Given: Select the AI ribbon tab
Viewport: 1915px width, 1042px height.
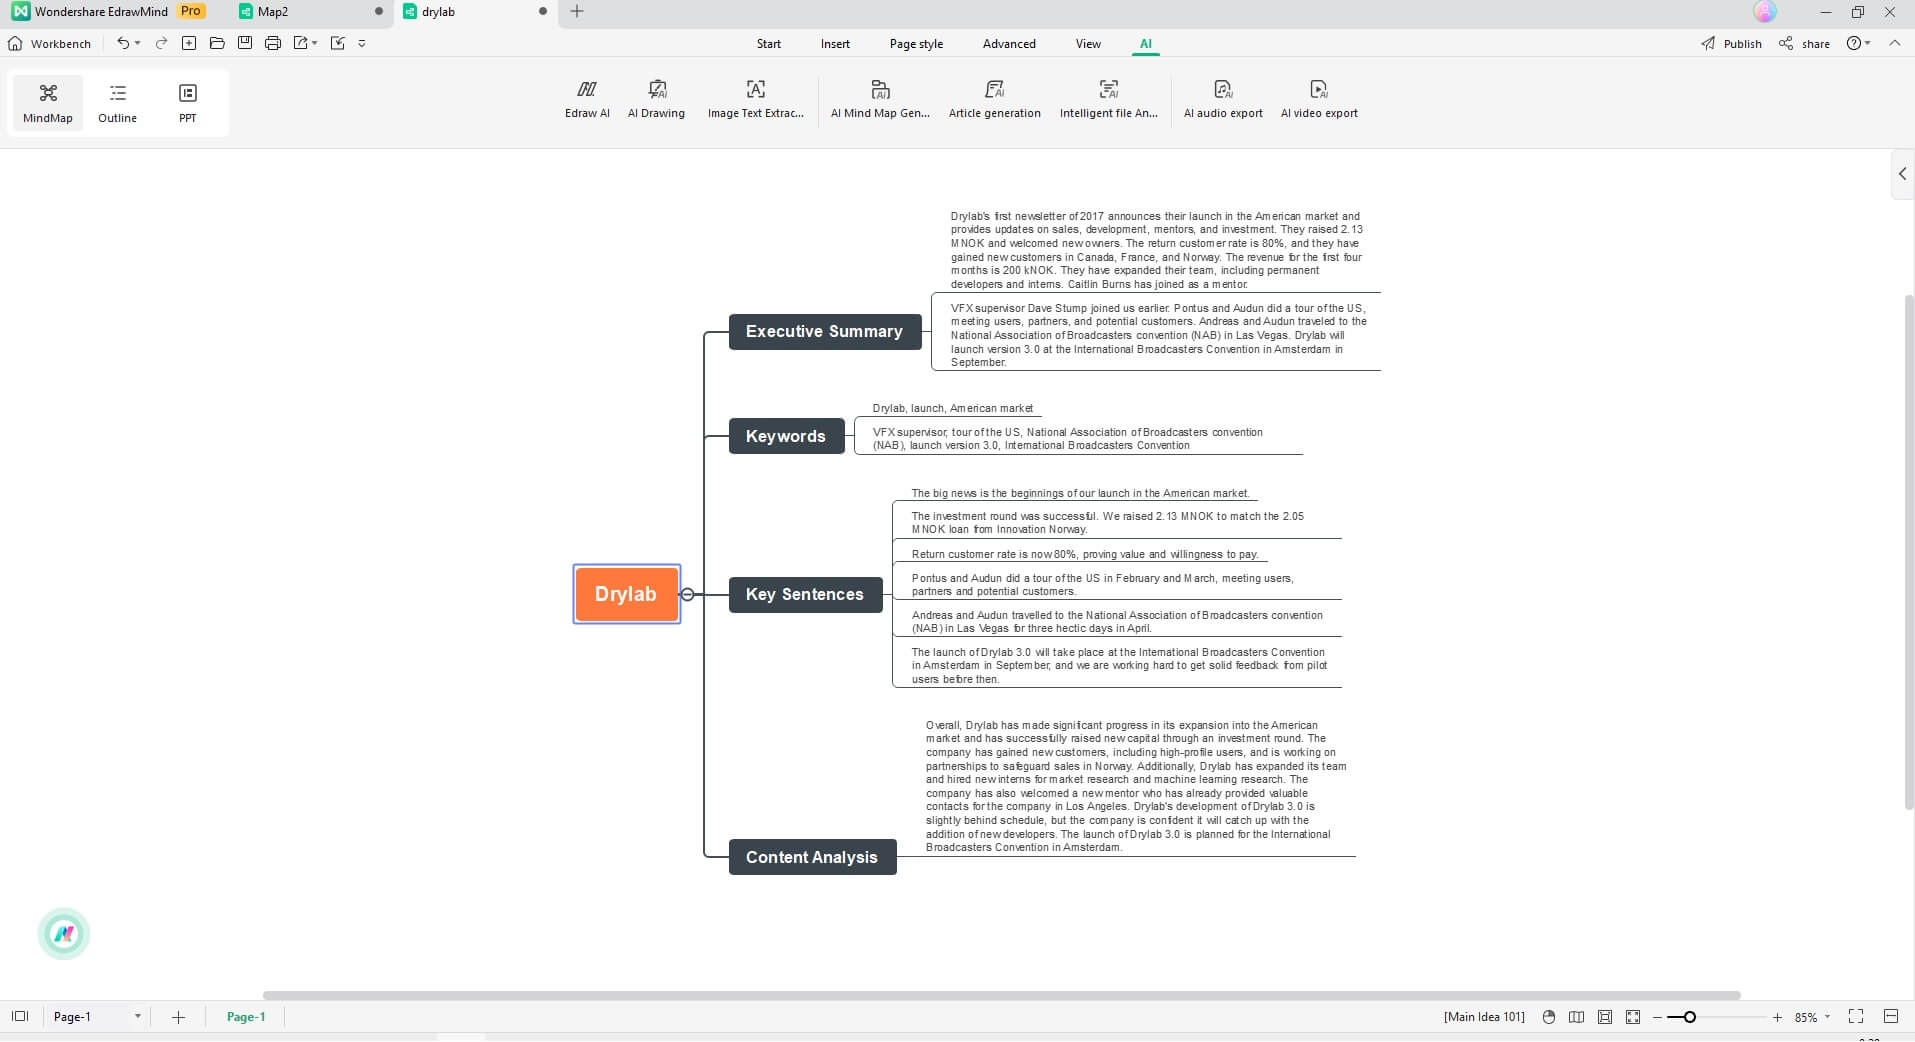Looking at the screenshot, I should pos(1146,44).
